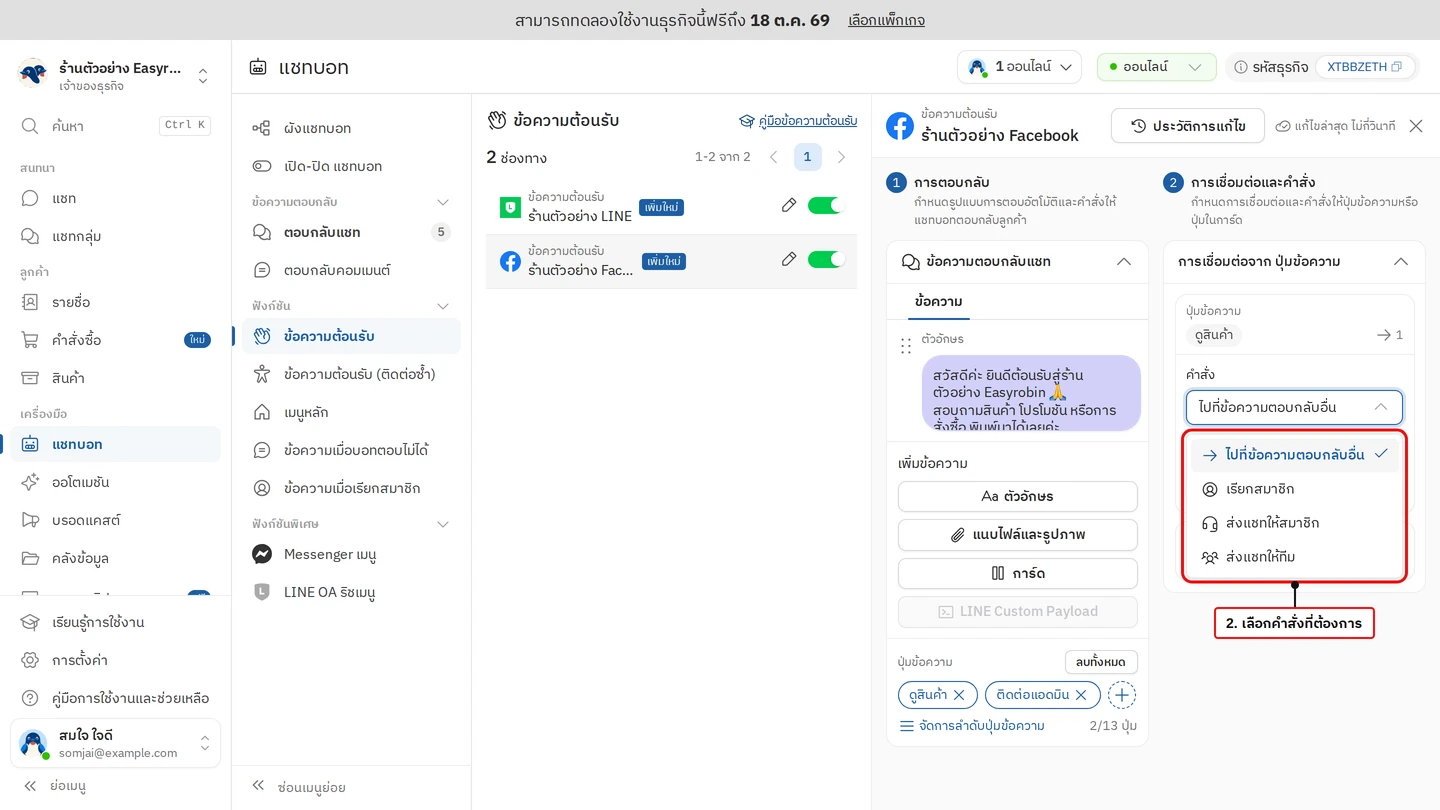
Task: Collapse การเชื่อมต่อจาก ปุ่มข้อความ section
Action: tap(1401, 261)
